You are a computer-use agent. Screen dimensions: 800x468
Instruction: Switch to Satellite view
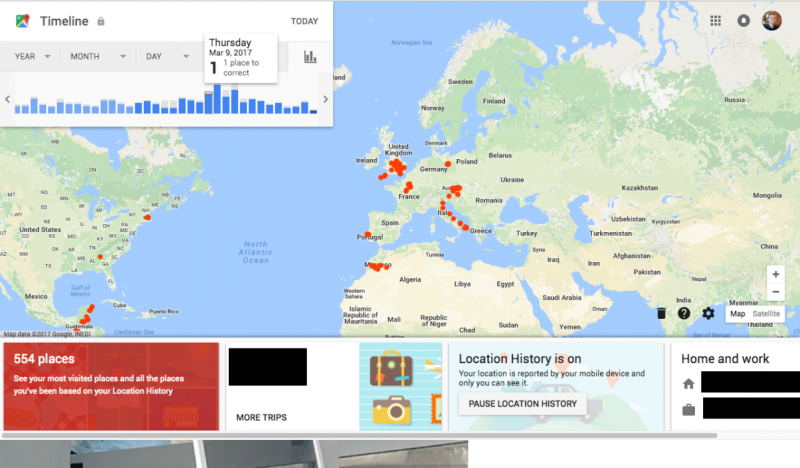click(766, 313)
